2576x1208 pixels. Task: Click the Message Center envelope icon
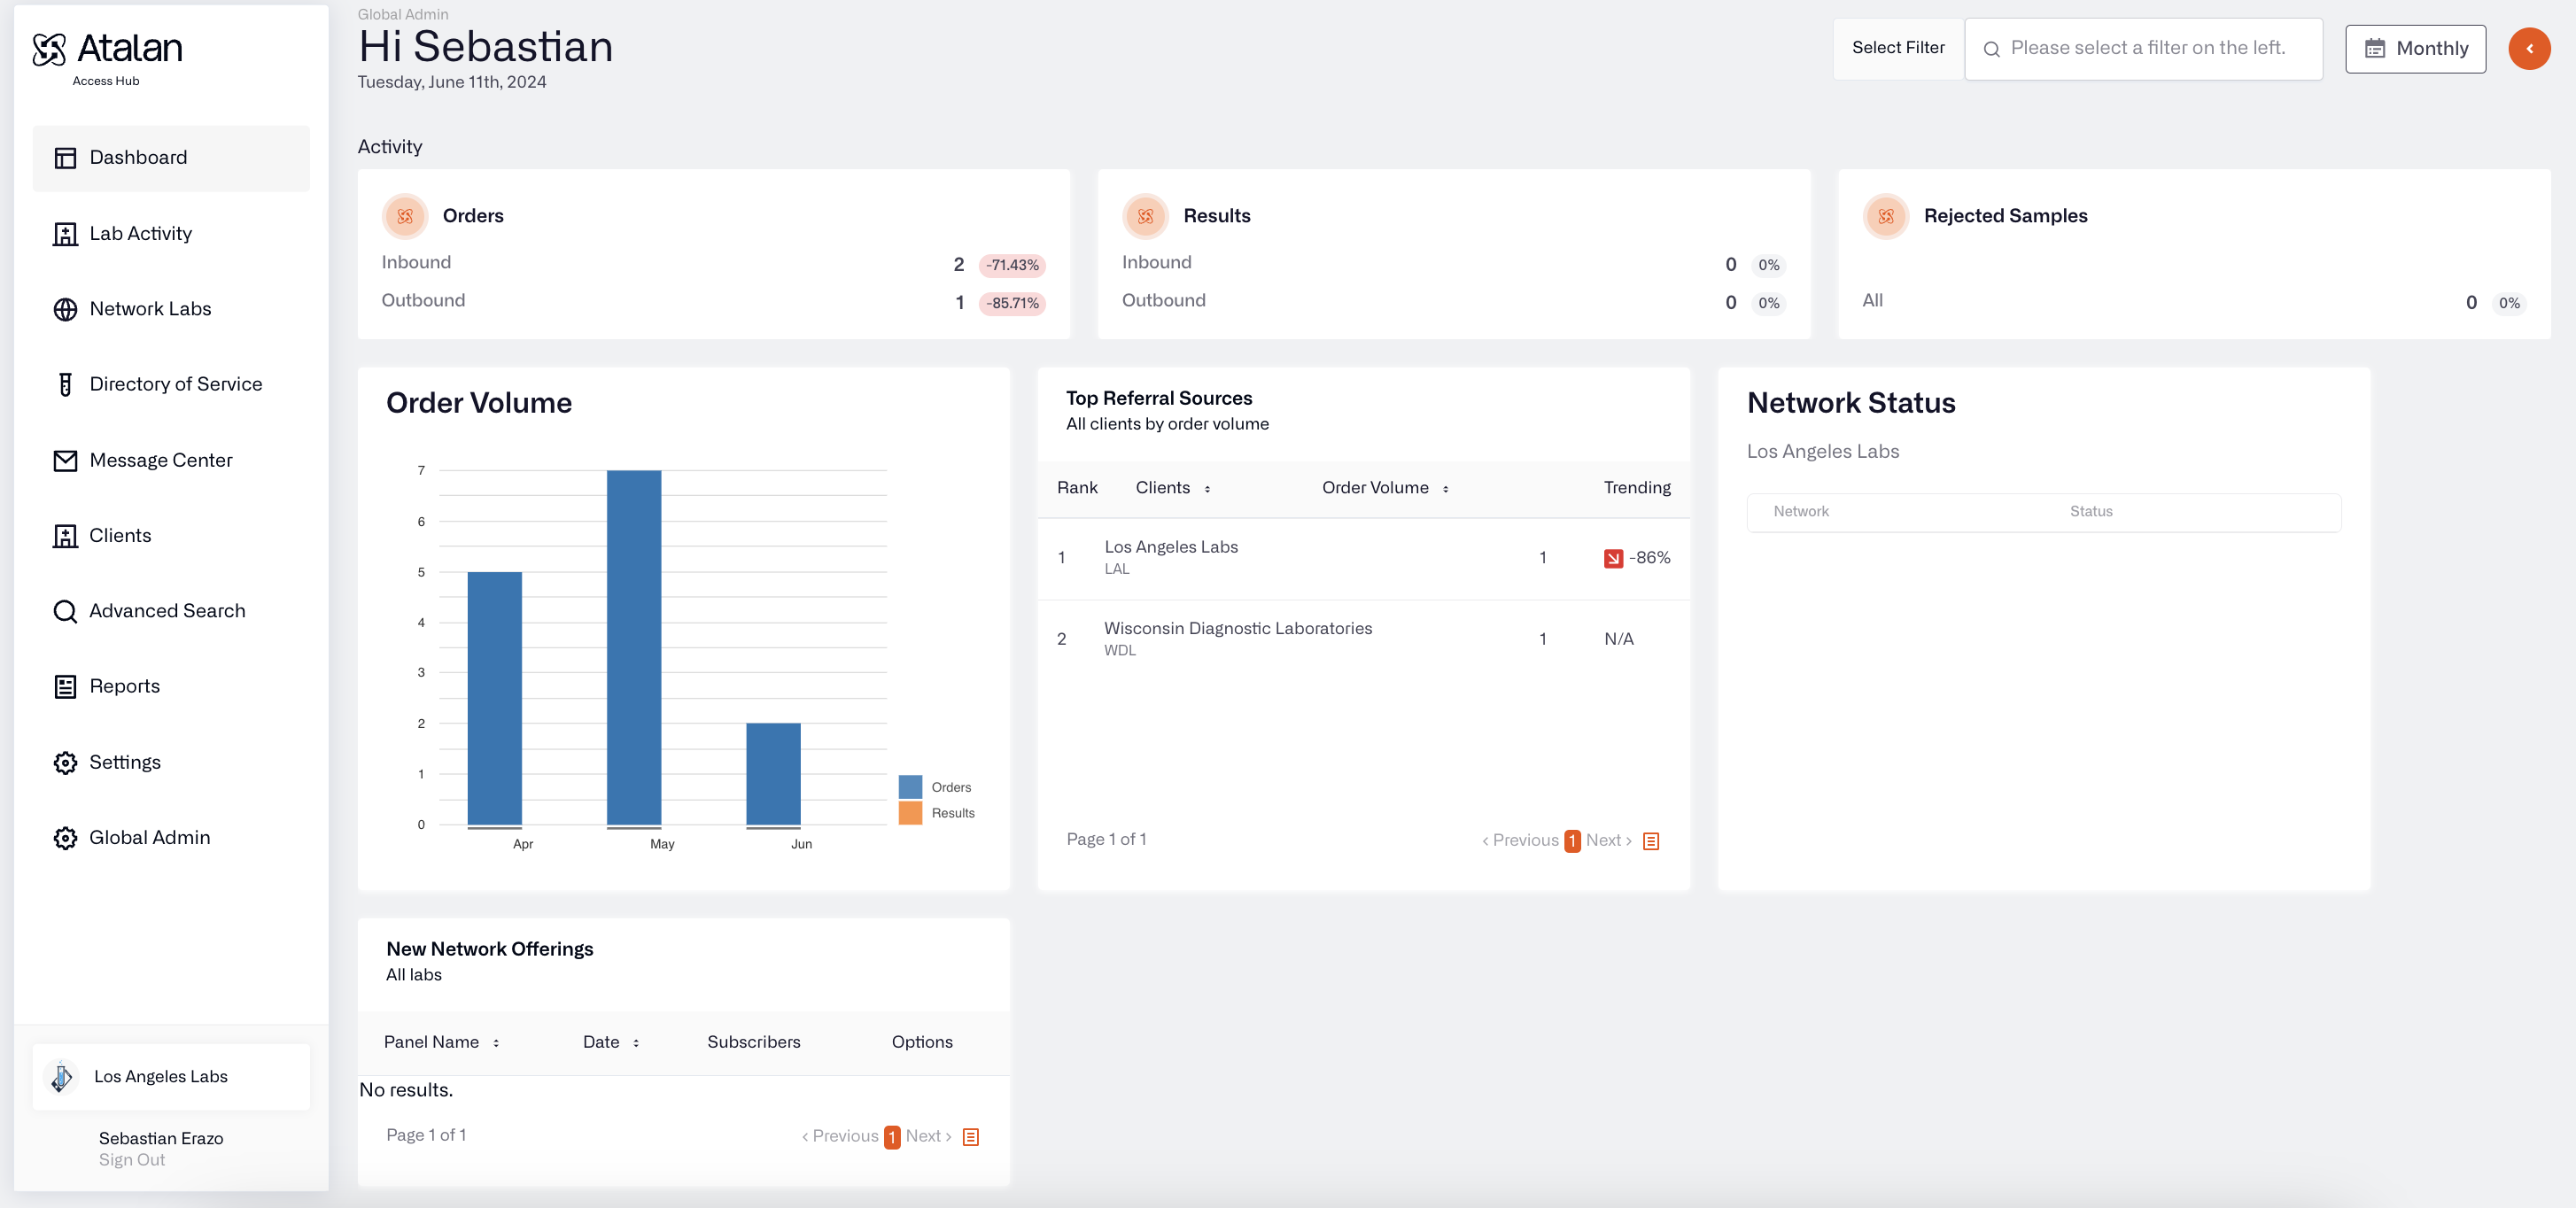[65, 460]
